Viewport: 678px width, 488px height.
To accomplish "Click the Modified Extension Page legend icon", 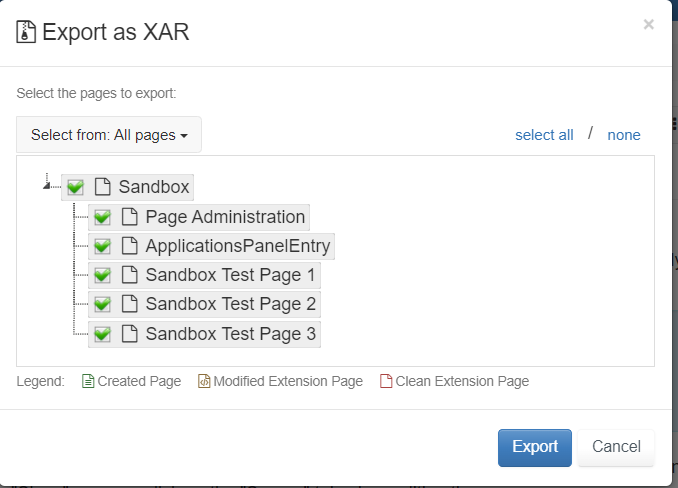I will pyautogui.click(x=204, y=381).
